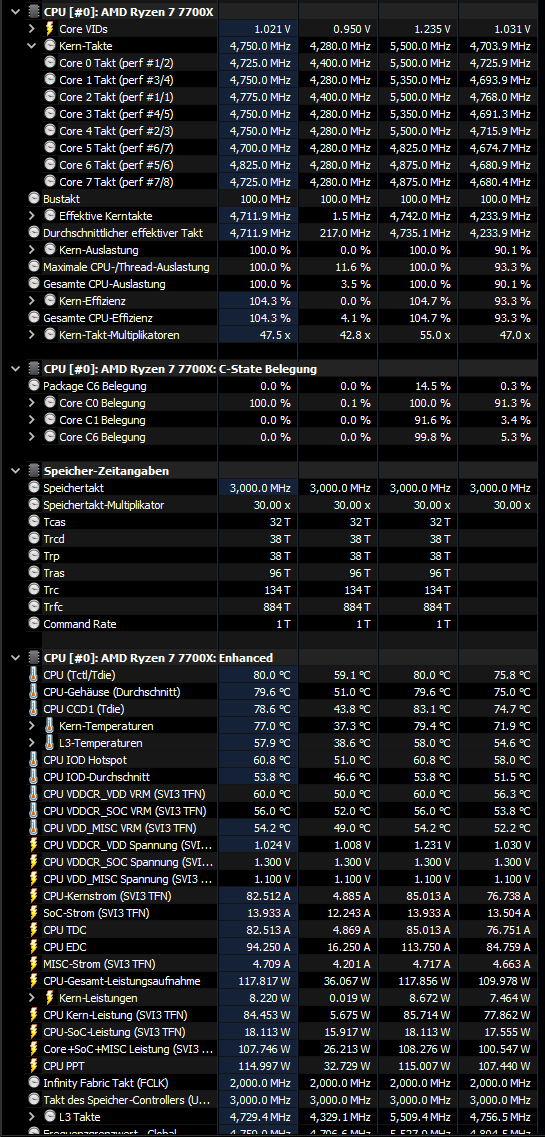Click the clock icon of Kern-Takte
Image resolution: width=545 pixels, height=1137 pixels.
click(49, 46)
